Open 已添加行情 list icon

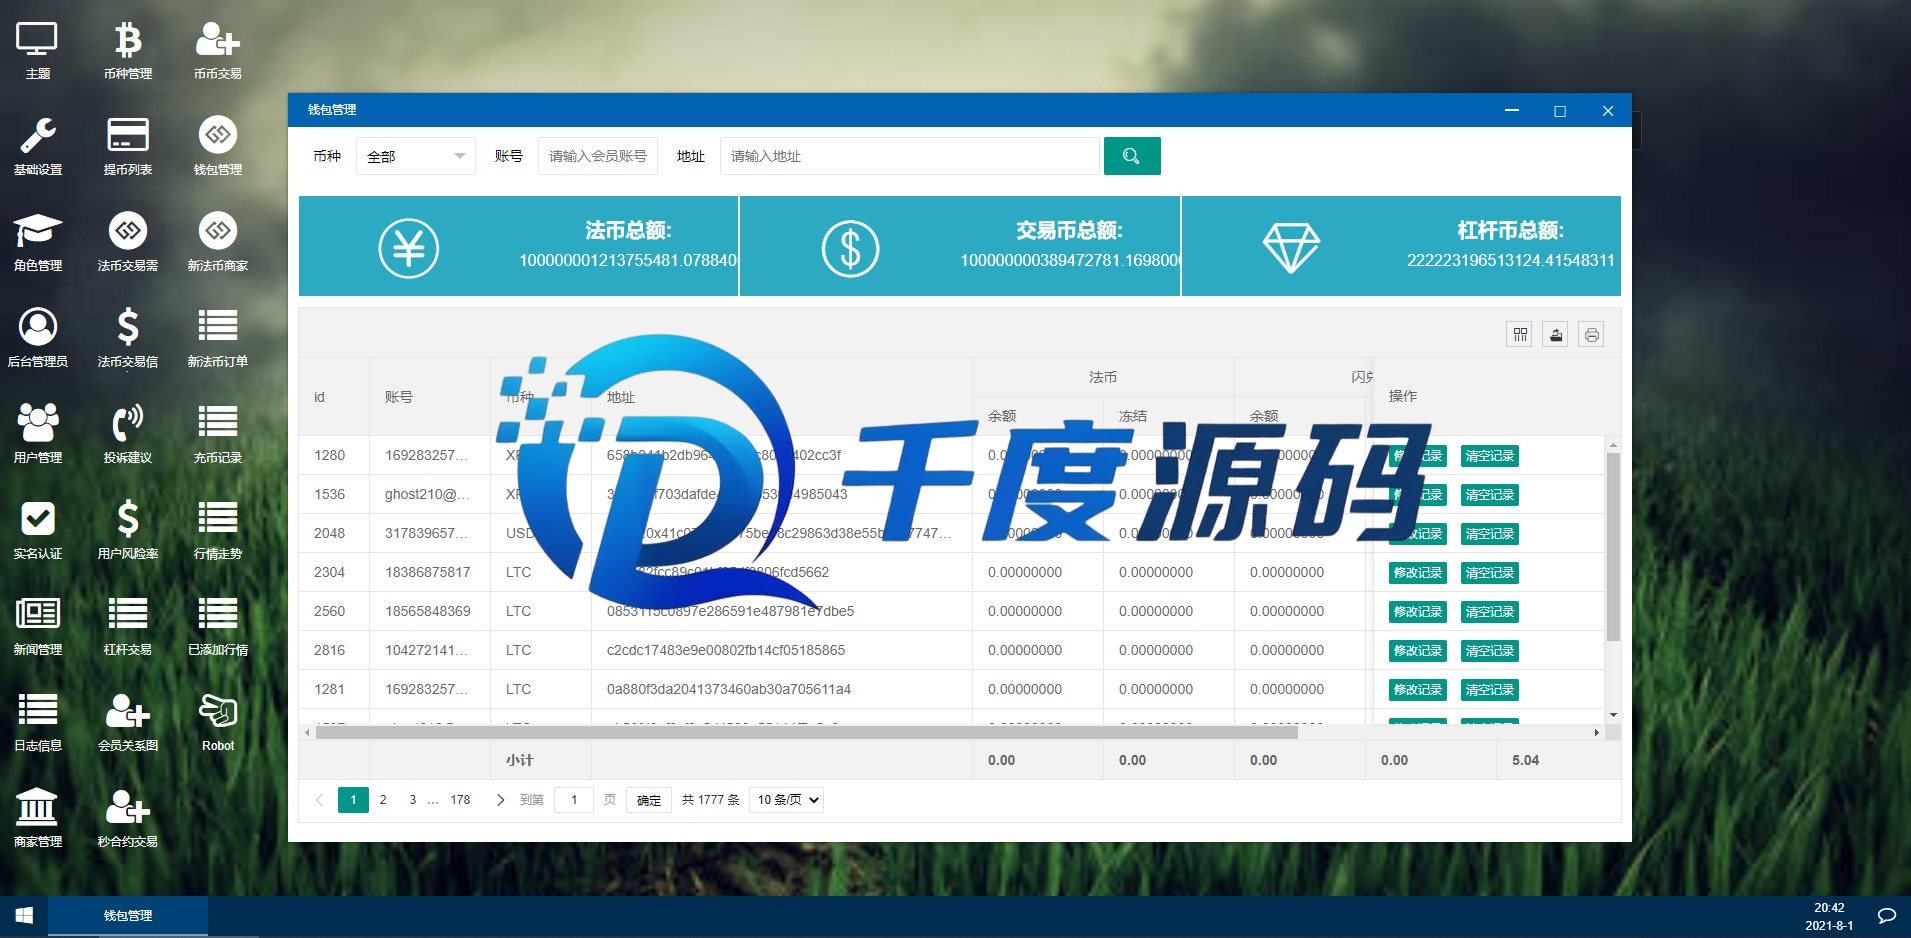coord(218,626)
